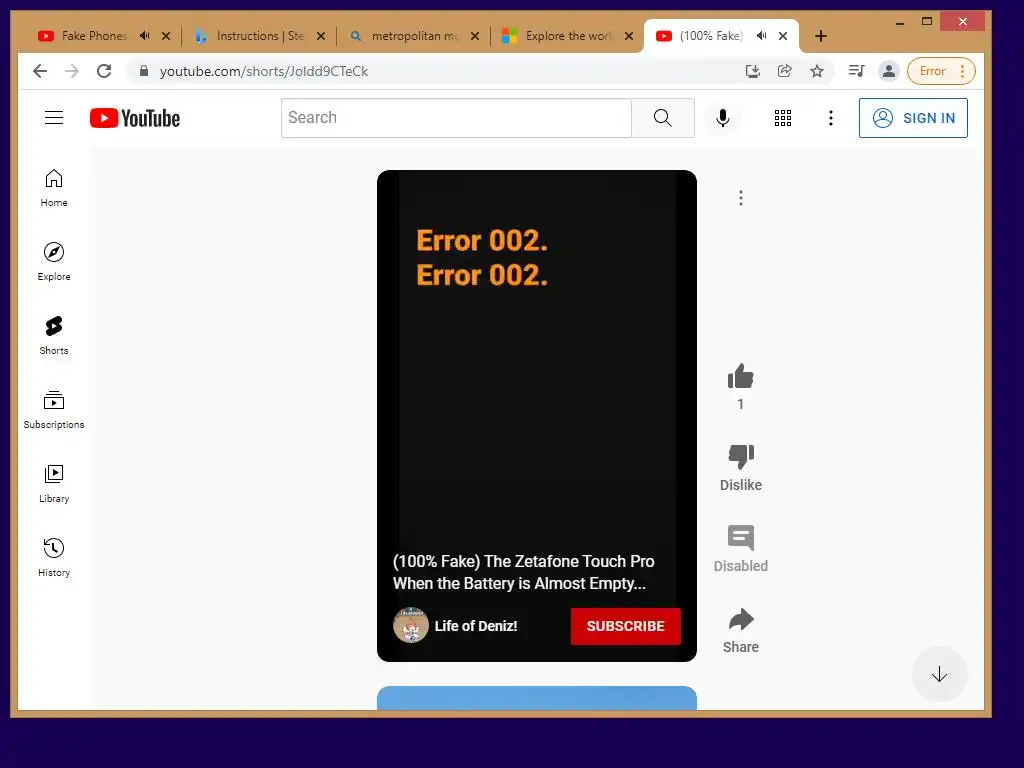This screenshot has height=768, width=1024.
Task: Close the Fake Phones tab
Action: 166,36
